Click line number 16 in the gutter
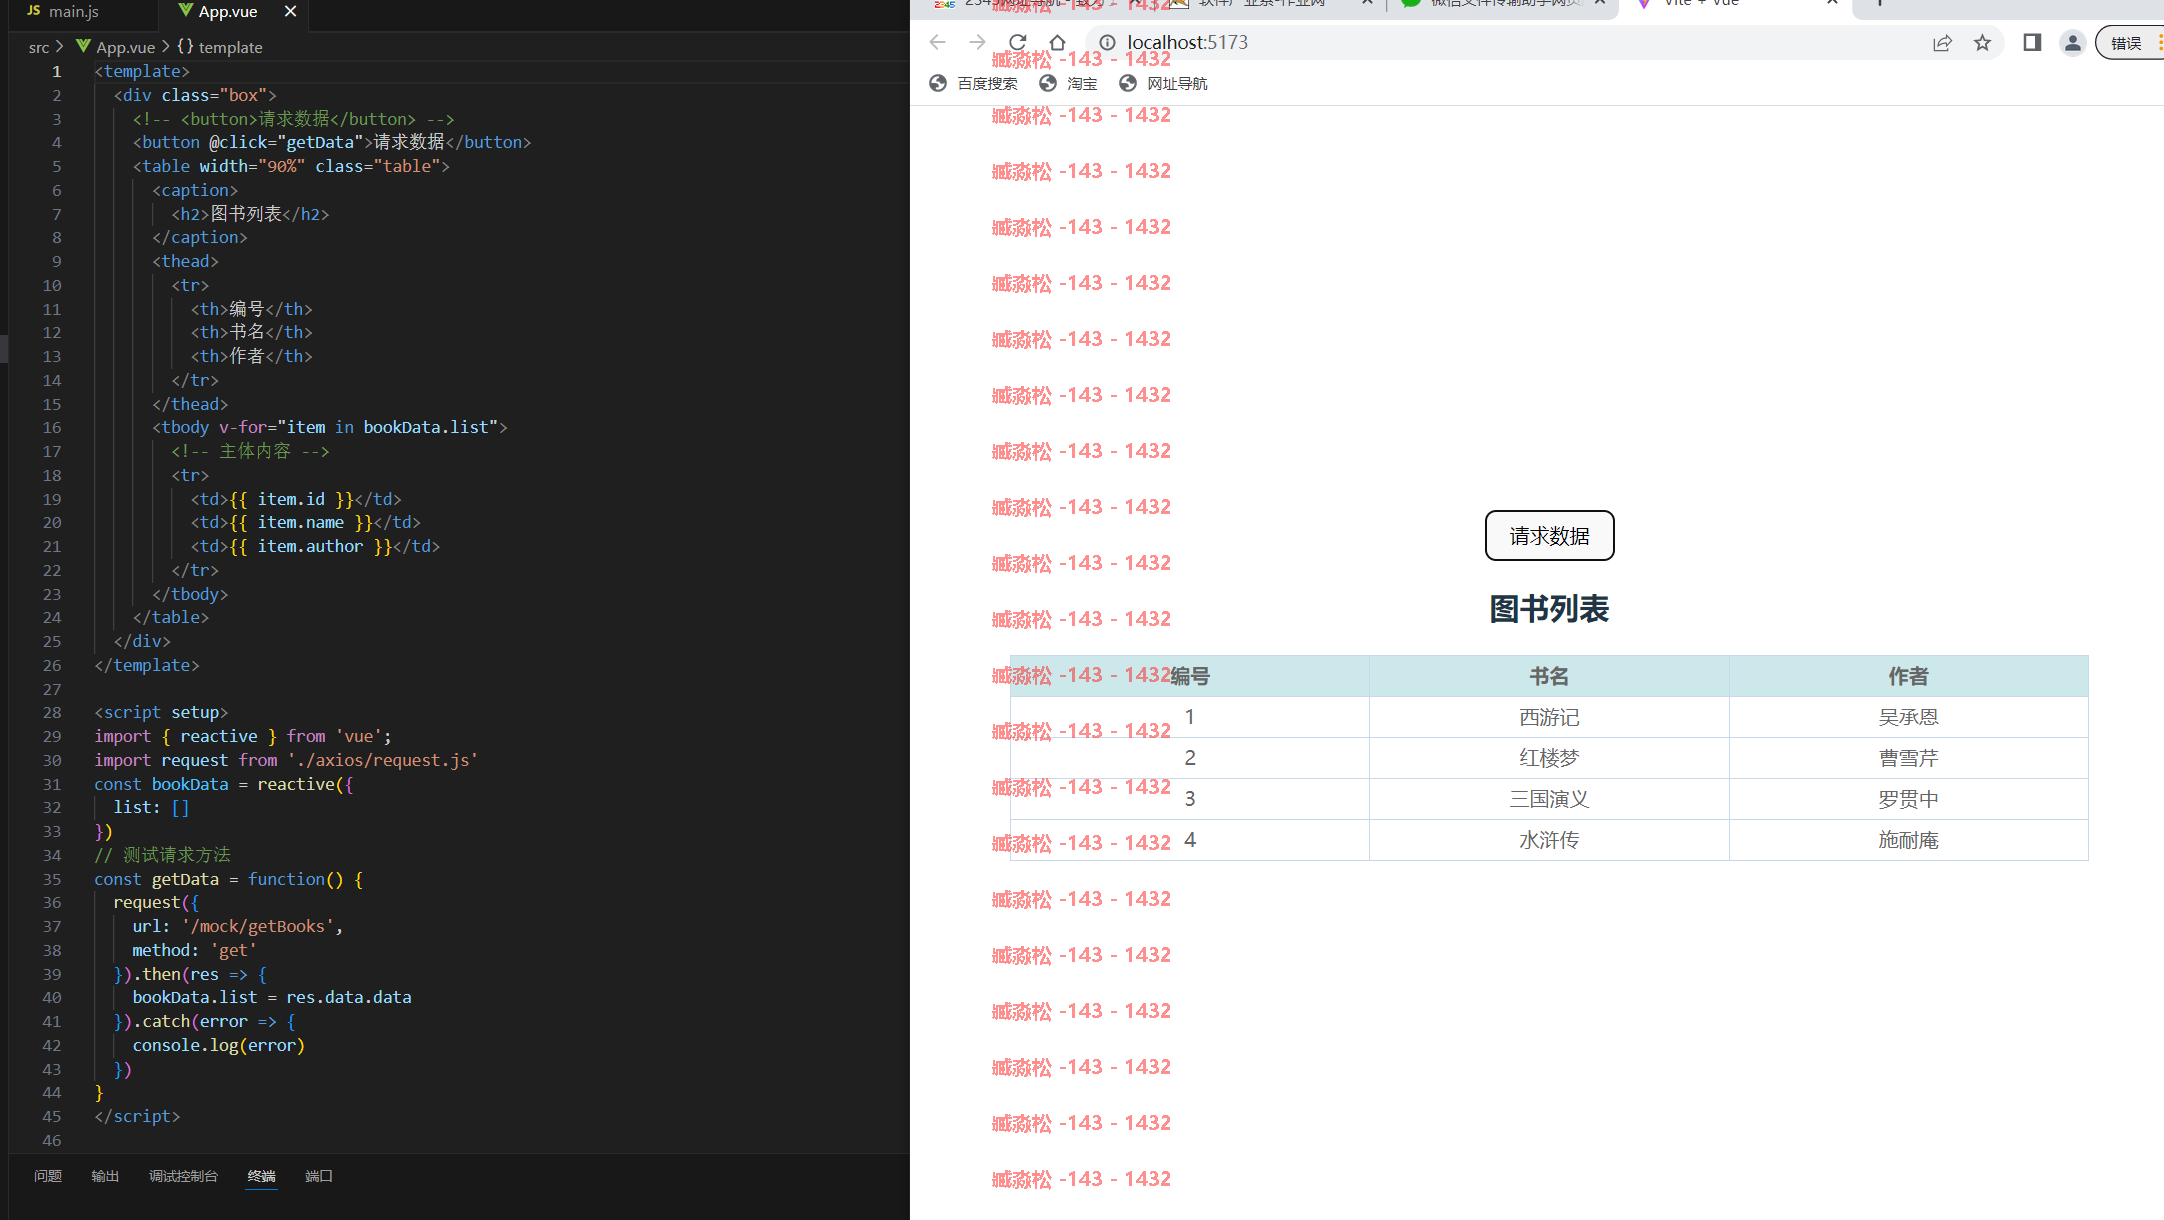2164x1220 pixels. (x=52, y=427)
